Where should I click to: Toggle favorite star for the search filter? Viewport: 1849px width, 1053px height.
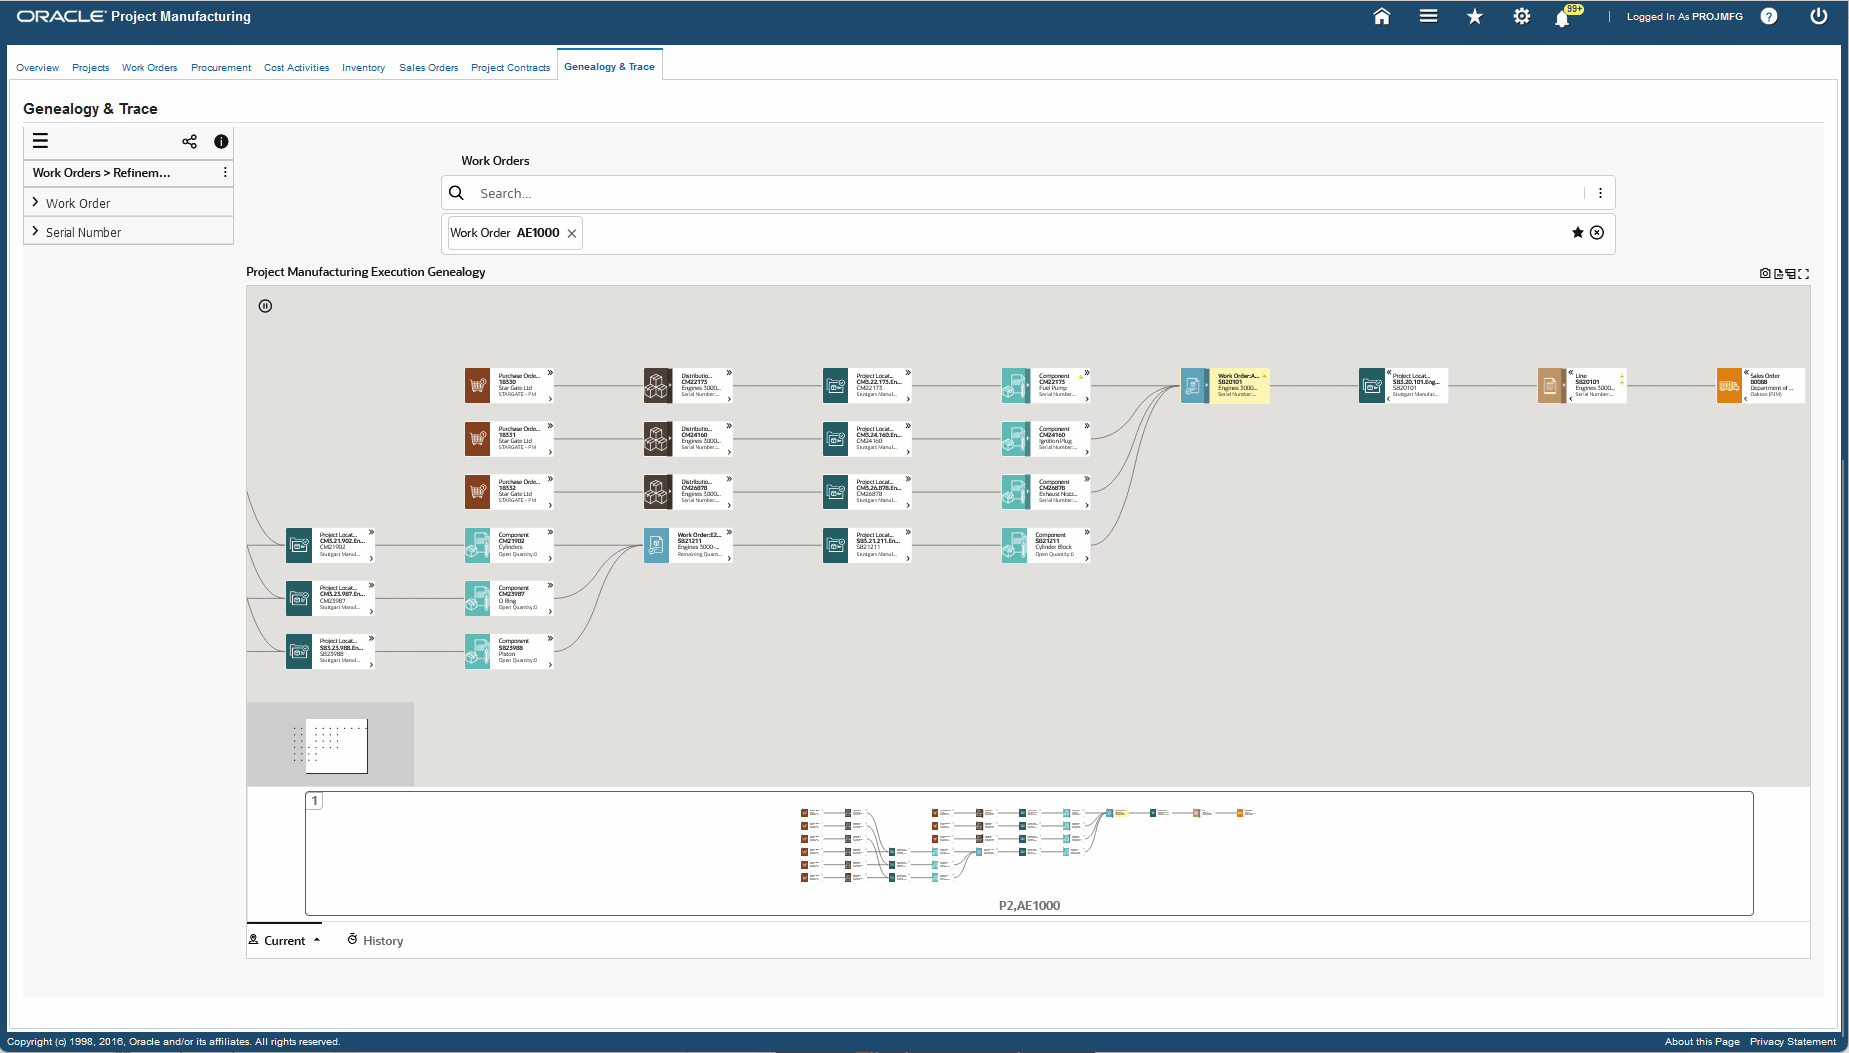click(x=1578, y=233)
